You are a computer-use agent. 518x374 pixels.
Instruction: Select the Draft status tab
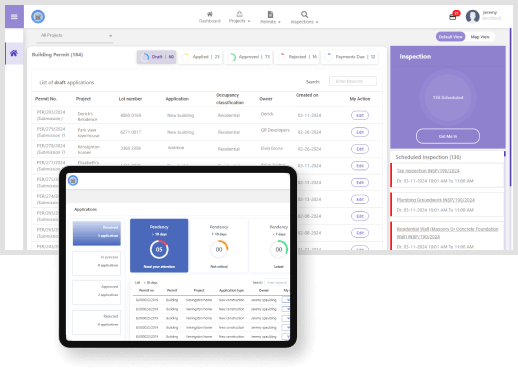tap(157, 57)
